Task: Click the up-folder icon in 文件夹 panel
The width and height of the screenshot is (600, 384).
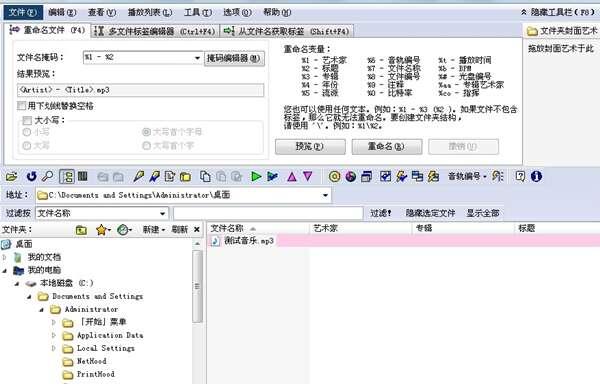Action: tap(81, 230)
